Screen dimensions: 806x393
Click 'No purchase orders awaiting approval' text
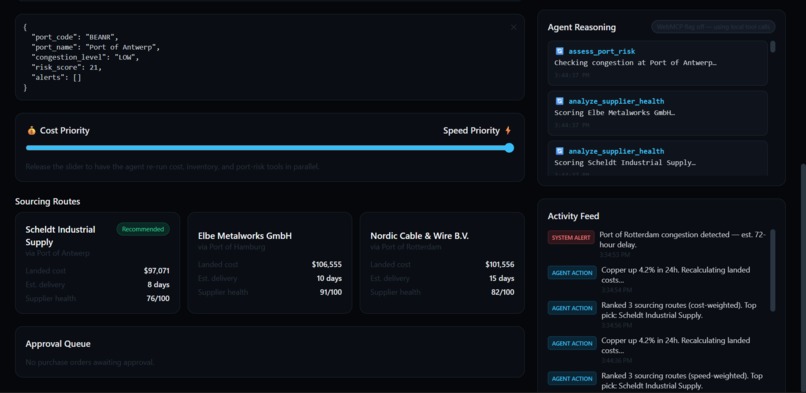point(90,362)
